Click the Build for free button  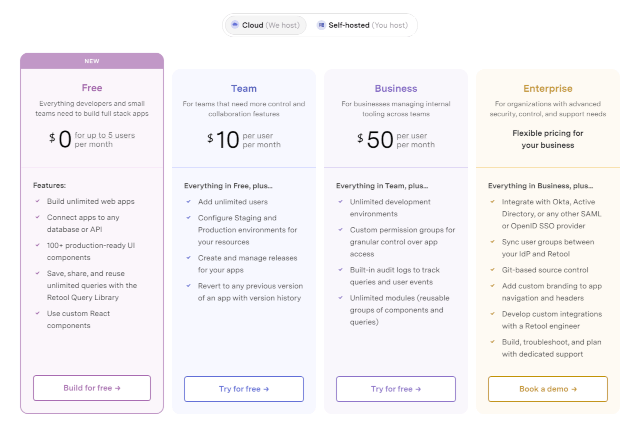92,388
